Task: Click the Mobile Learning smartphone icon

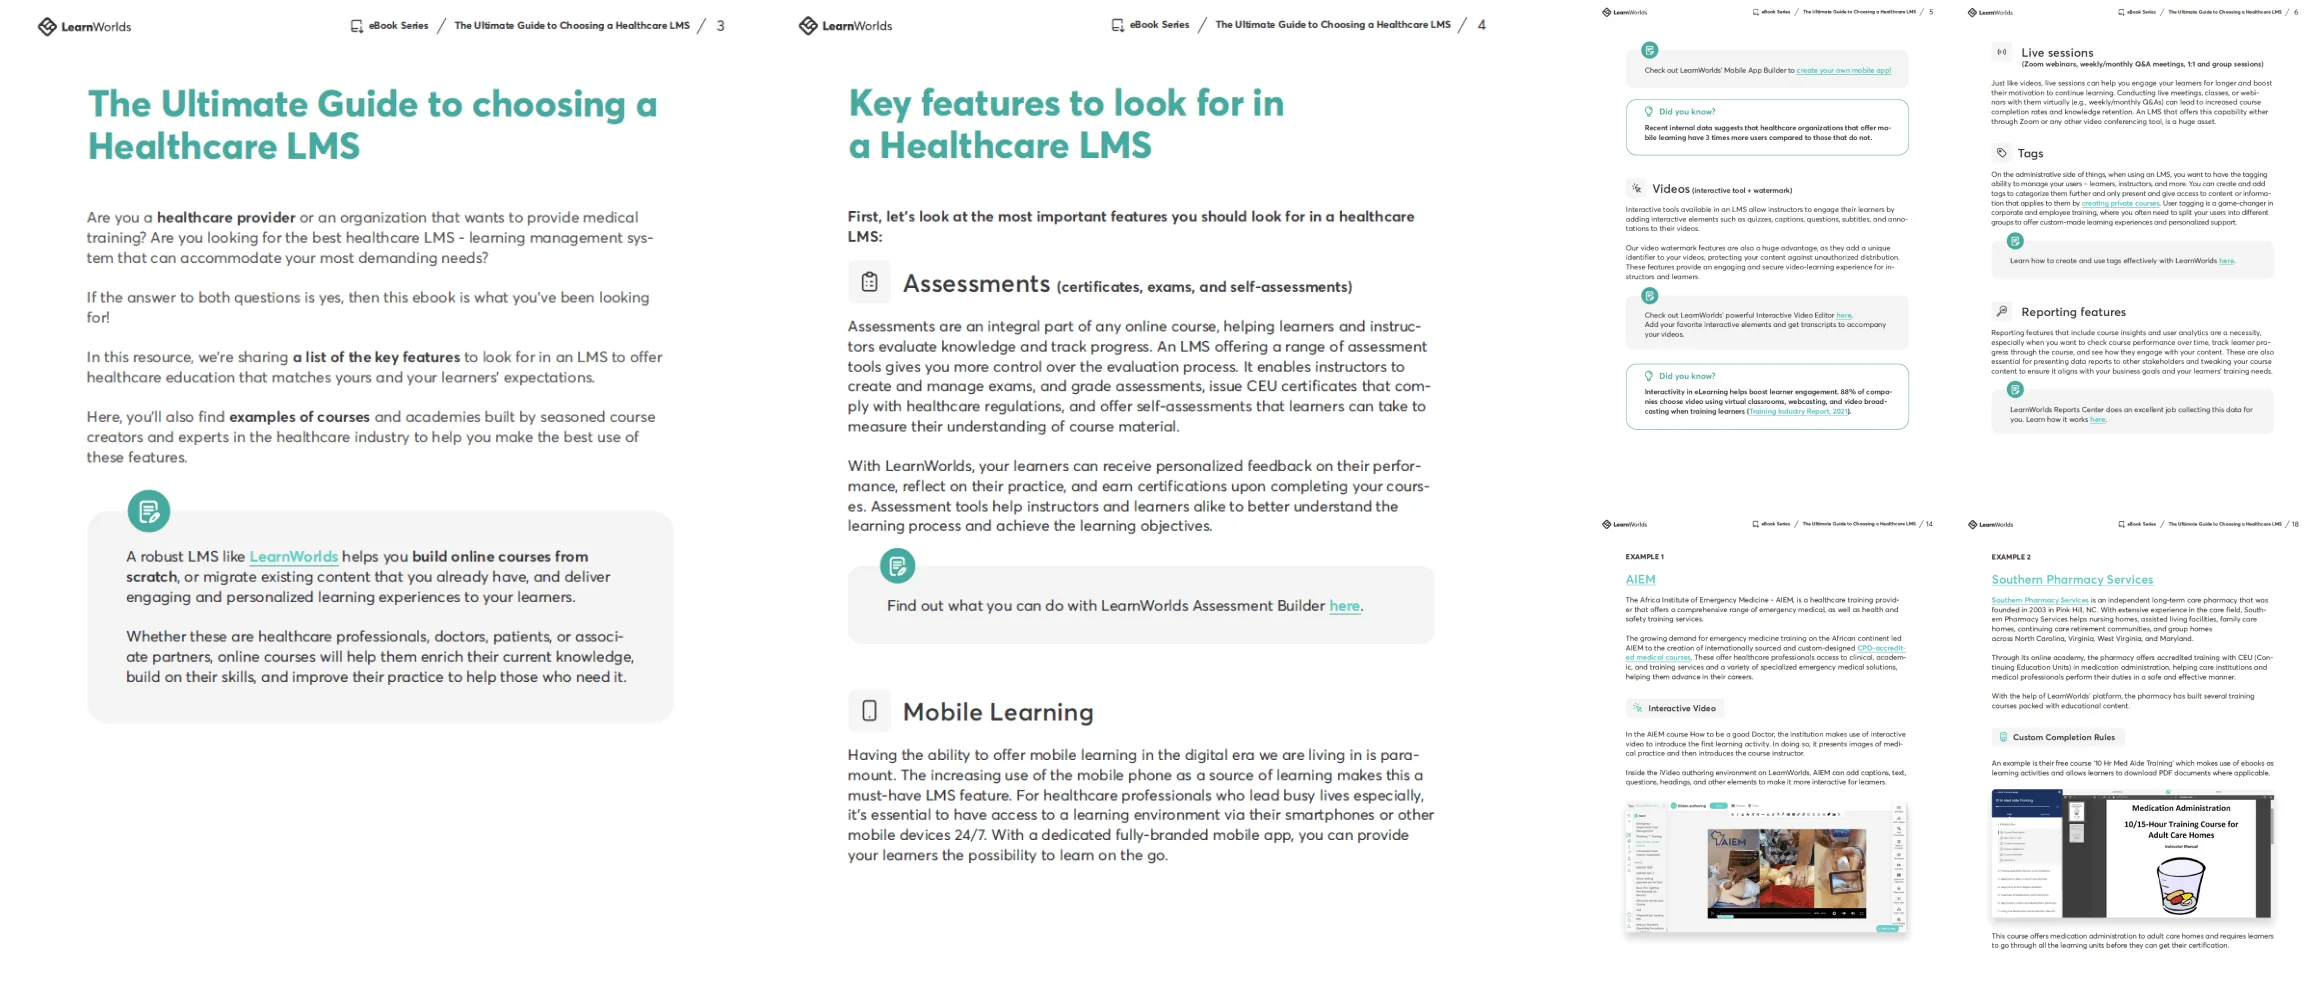Action: pos(870,710)
